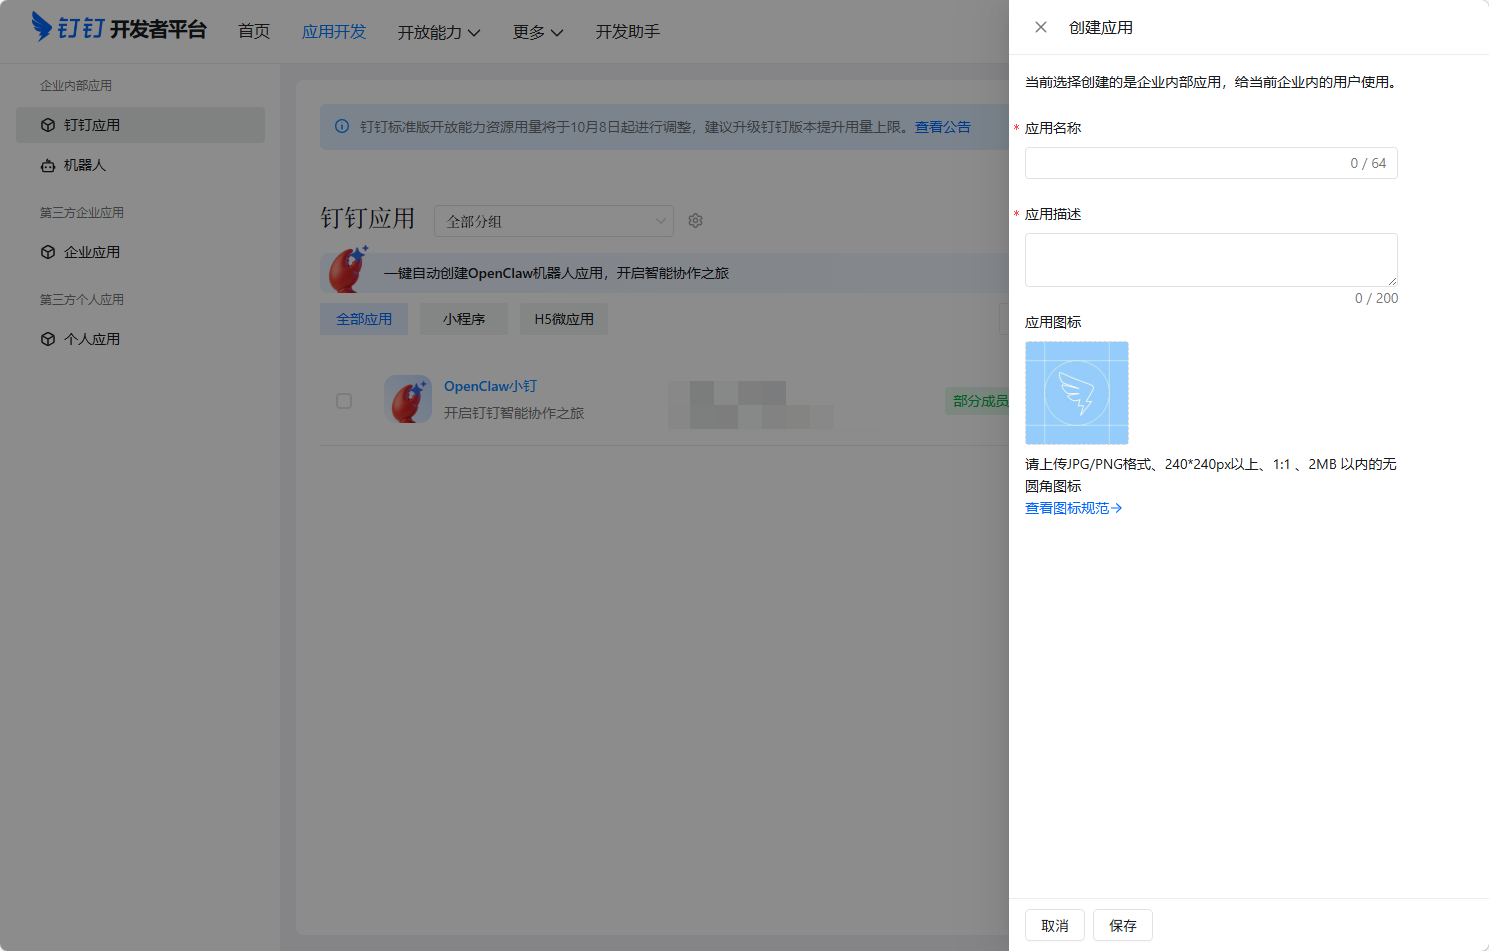Click the 取消 button
This screenshot has width=1489, height=951.
1055,925
